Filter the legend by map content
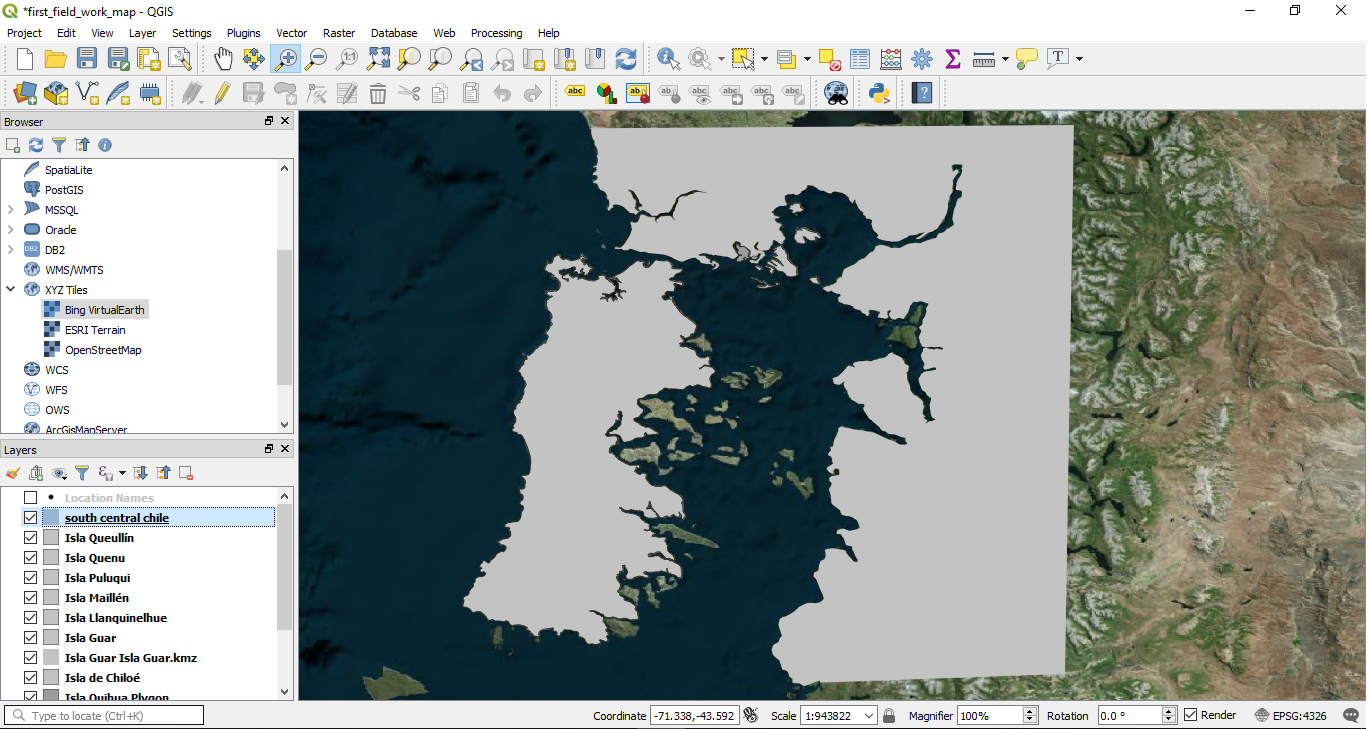The image size is (1368, 729). pyautogui.click(x=82, y=473)
